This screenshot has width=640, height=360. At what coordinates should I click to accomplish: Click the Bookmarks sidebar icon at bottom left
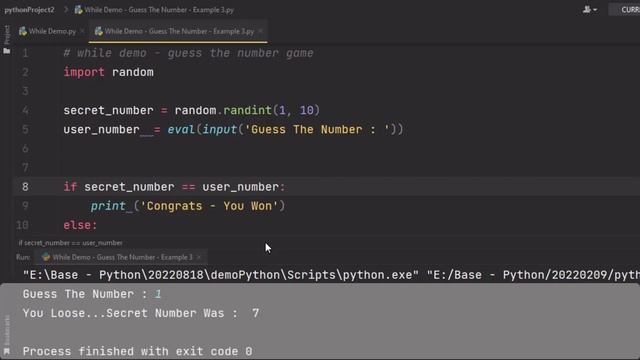tap(7, 351)
